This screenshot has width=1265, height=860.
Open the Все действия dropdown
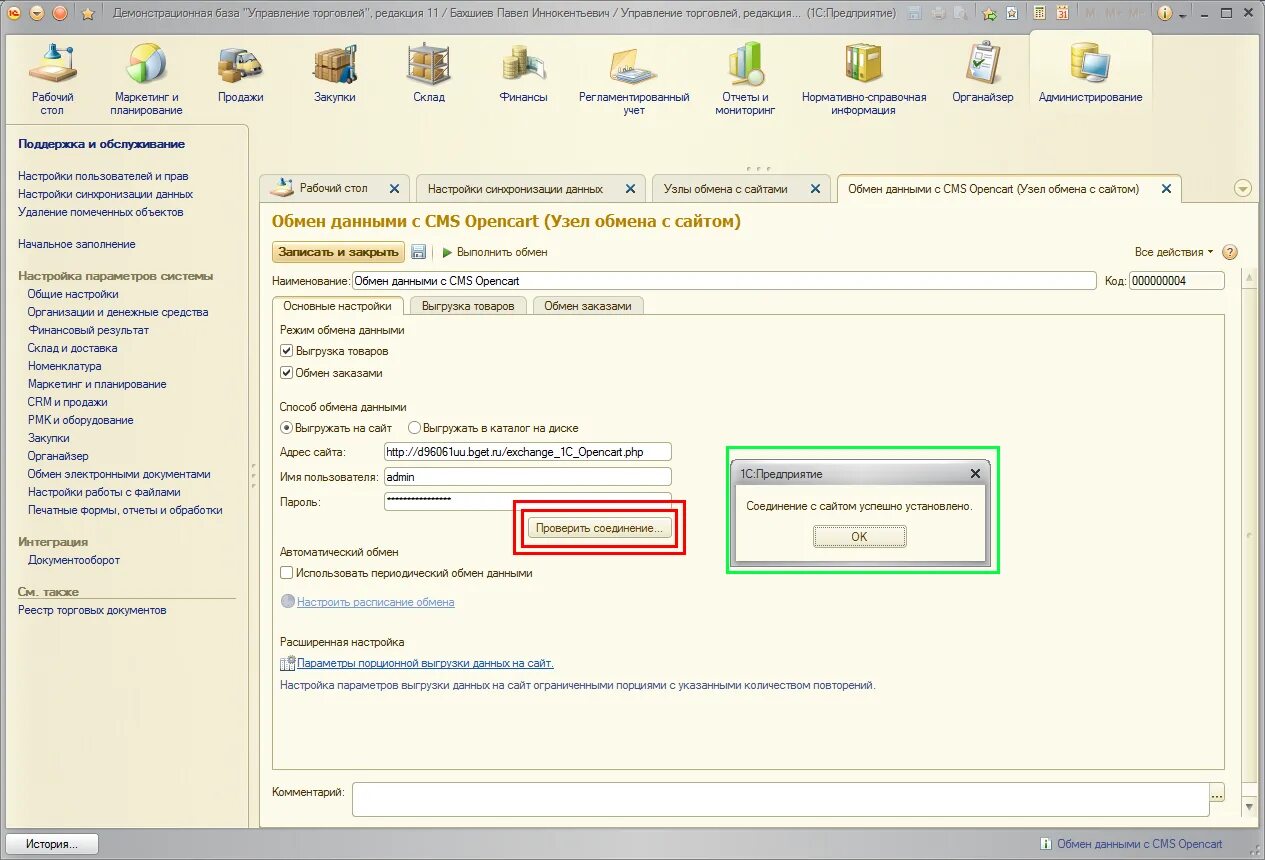click(x=1174, y=252)
